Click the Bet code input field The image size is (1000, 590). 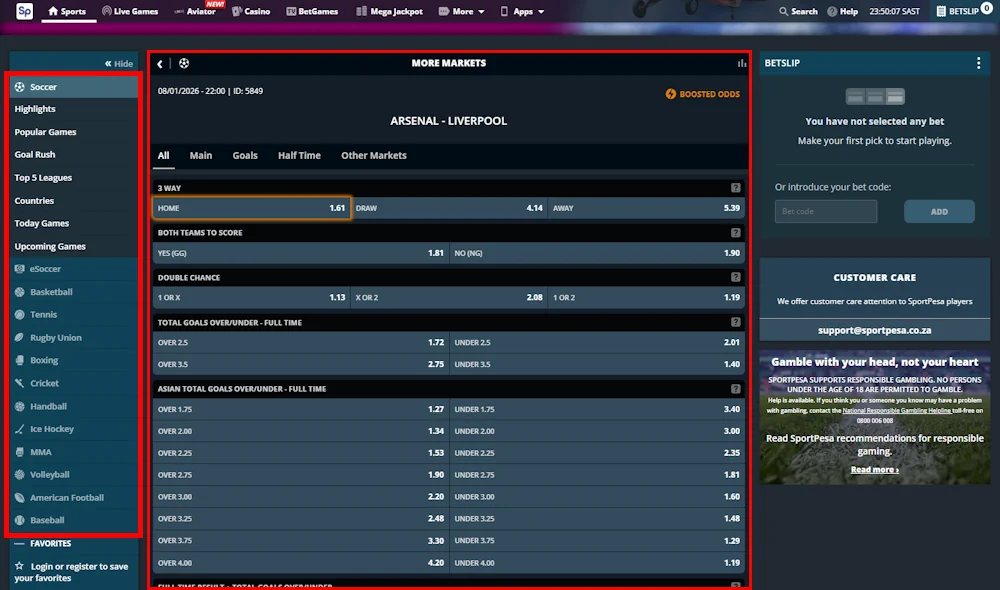tap(826, 211)
